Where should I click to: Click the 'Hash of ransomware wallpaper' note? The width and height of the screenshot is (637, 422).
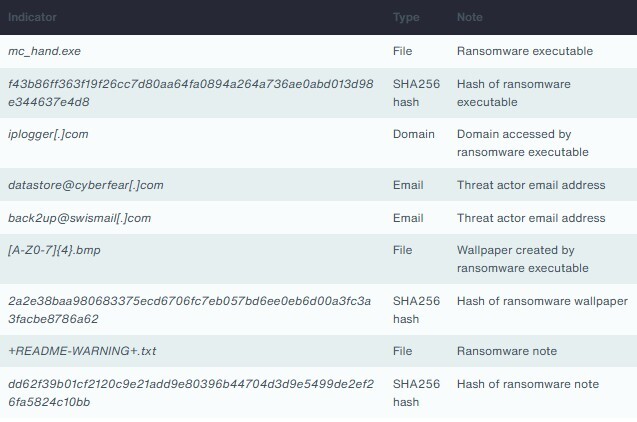click(x=542, y=301)
